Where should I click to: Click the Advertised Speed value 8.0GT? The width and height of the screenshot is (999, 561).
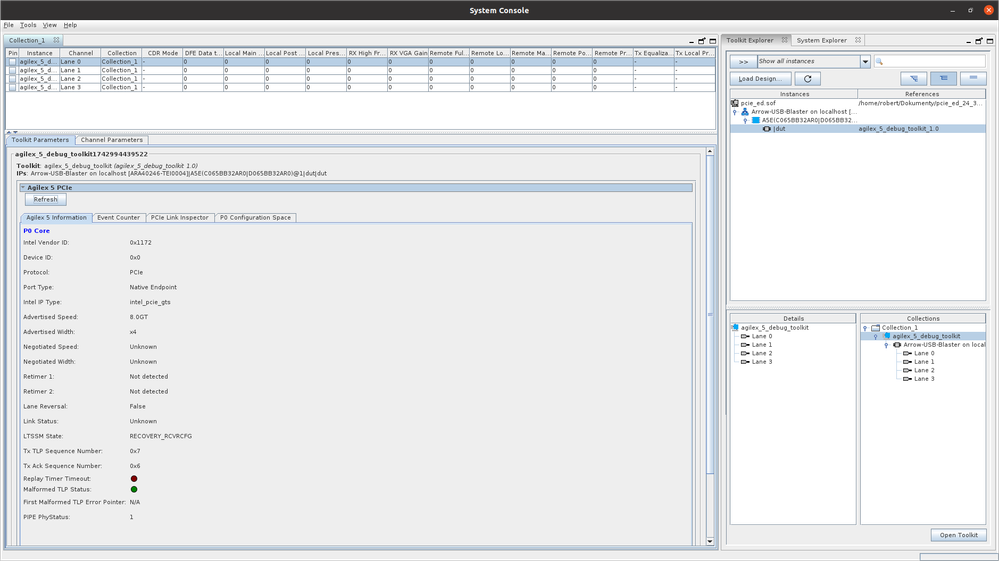(139, 317)
